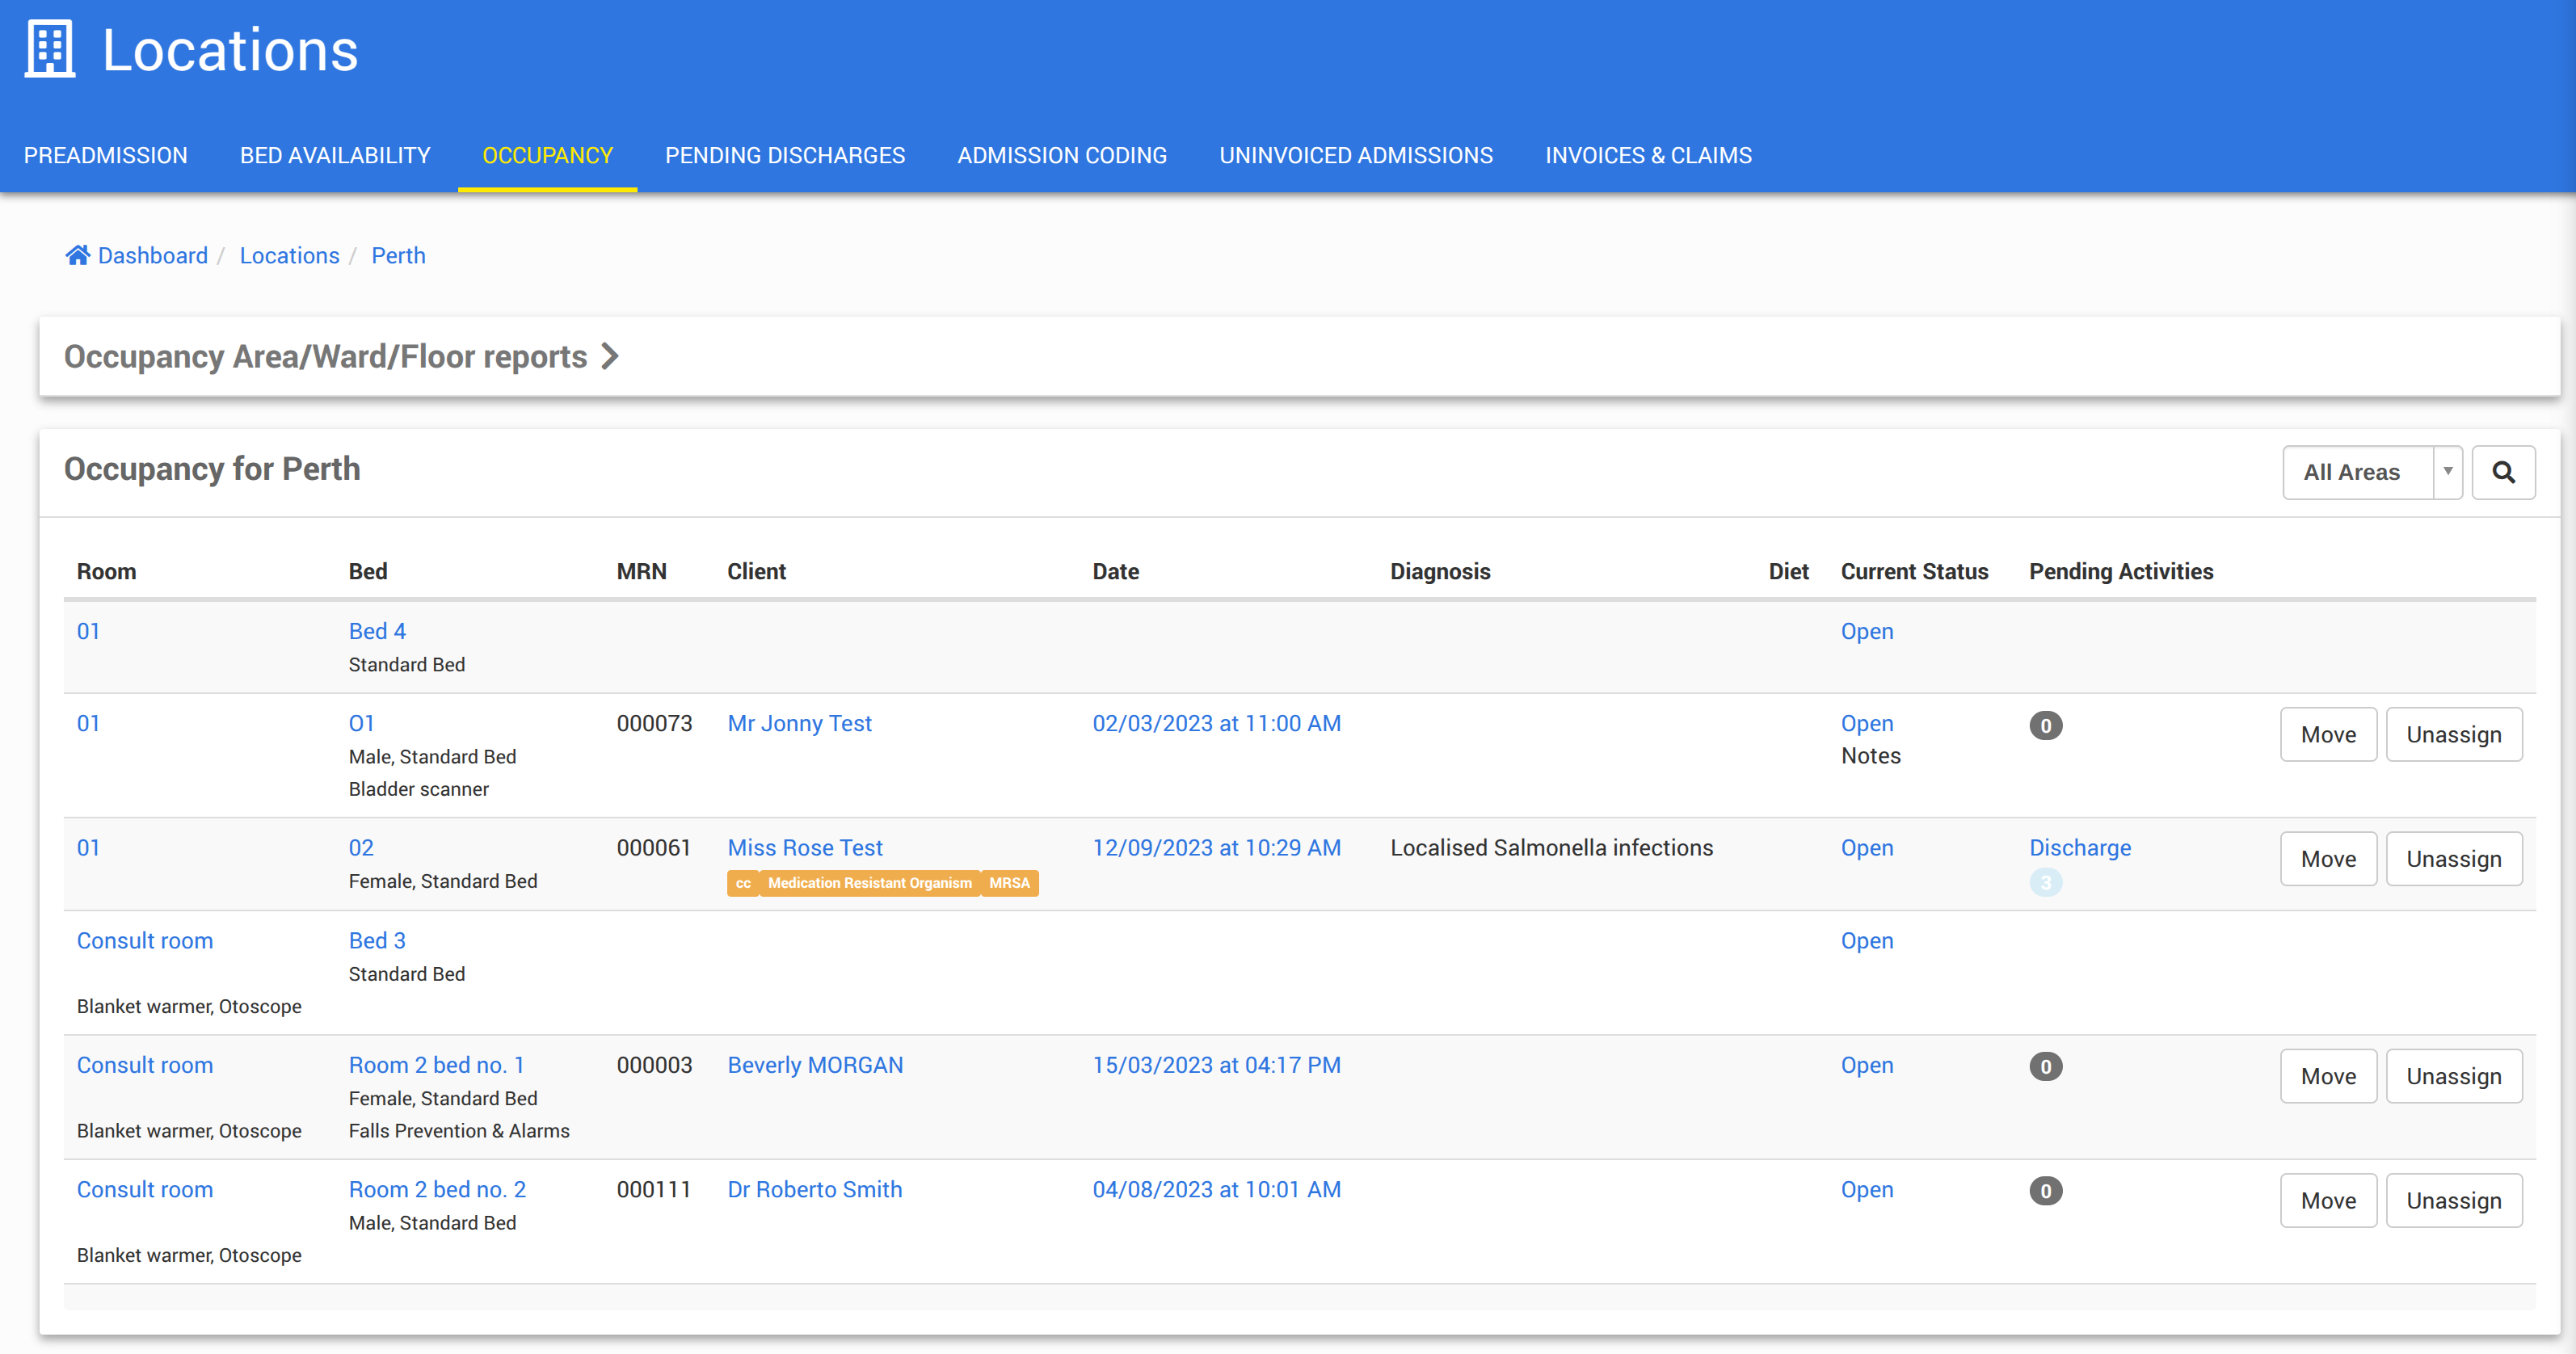
Task: Click the Discharge pending activity link
Action: click(x=2079, y=847)
